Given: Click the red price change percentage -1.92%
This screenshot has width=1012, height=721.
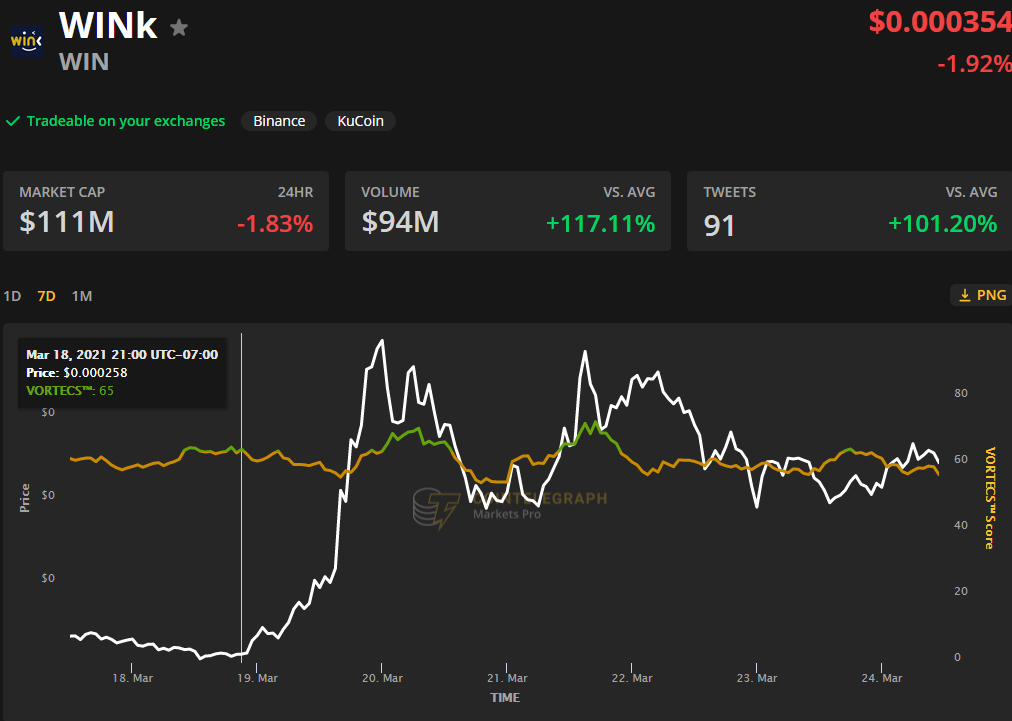Looking at the screenshot, I should (975, 63).
